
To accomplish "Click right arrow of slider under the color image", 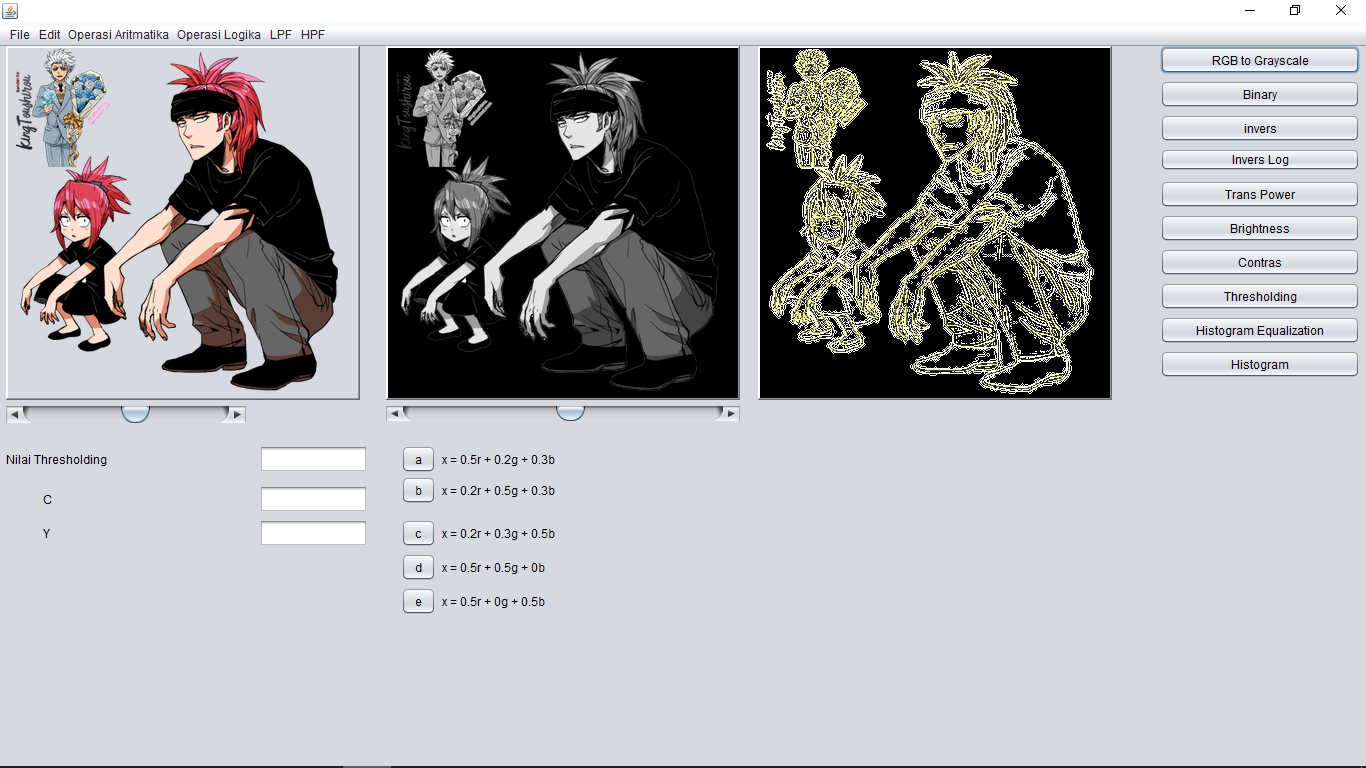I will click(237, 414).
